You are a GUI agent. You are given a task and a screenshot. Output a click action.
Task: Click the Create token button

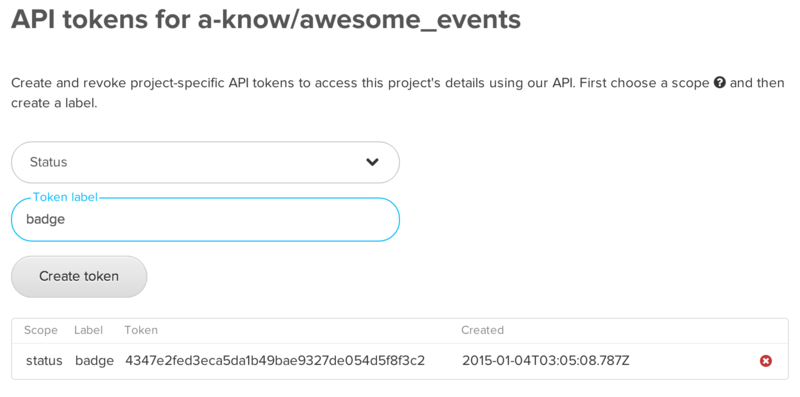[x=79, y=277]
